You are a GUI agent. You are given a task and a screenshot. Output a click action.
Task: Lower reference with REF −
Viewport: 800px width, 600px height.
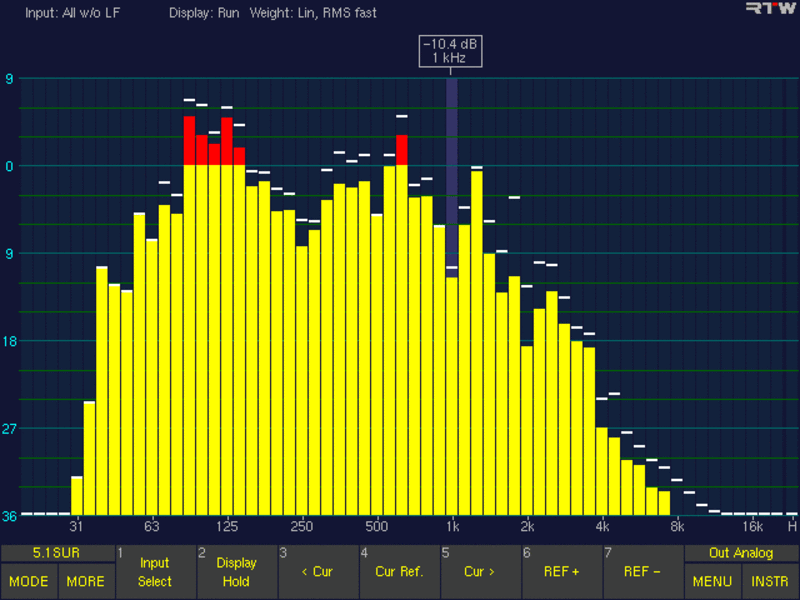[x=643, y=572]
